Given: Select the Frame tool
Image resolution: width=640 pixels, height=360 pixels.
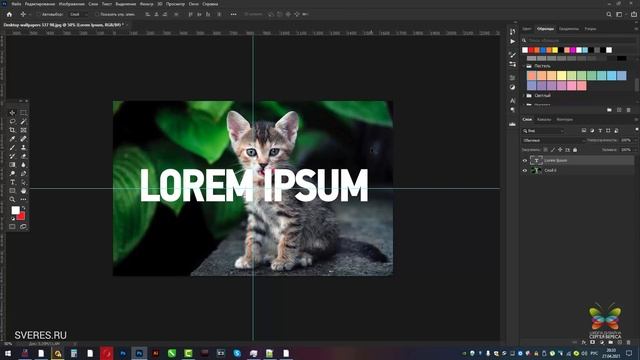Looking at the screenshot, I should click(x=23, y=130).
